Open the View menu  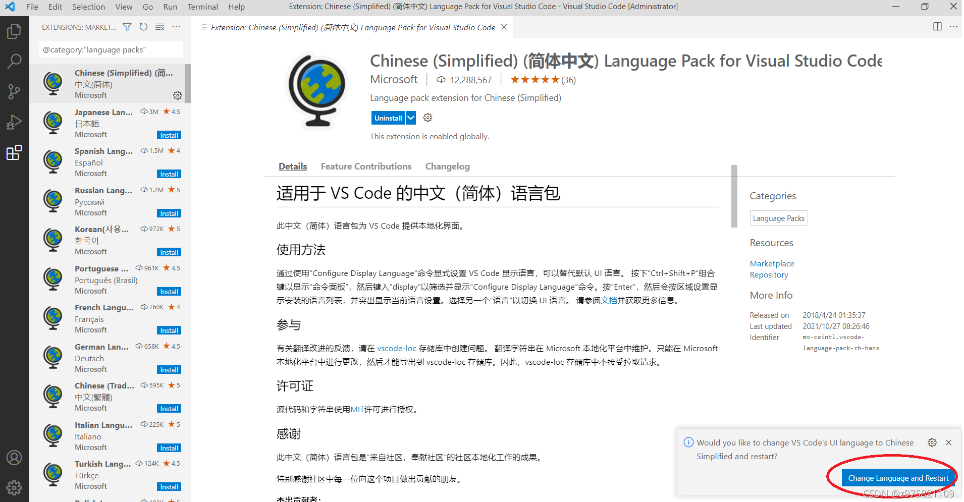click(124, 7)
